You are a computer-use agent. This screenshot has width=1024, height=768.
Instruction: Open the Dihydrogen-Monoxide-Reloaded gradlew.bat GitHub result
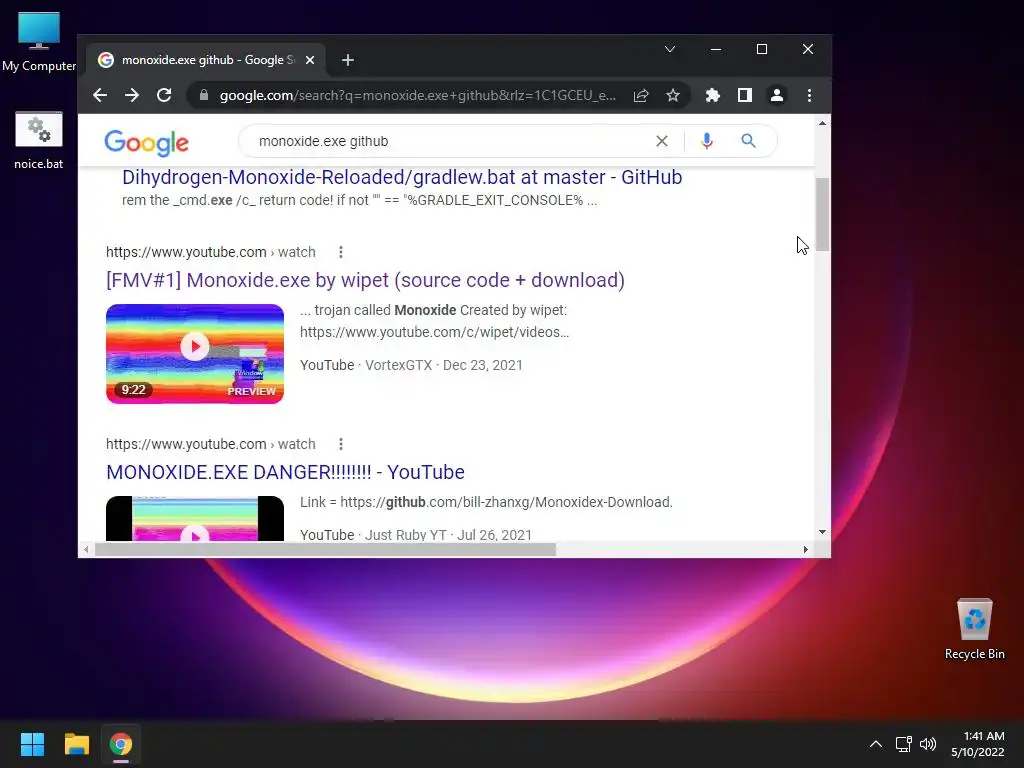[402, 177]
